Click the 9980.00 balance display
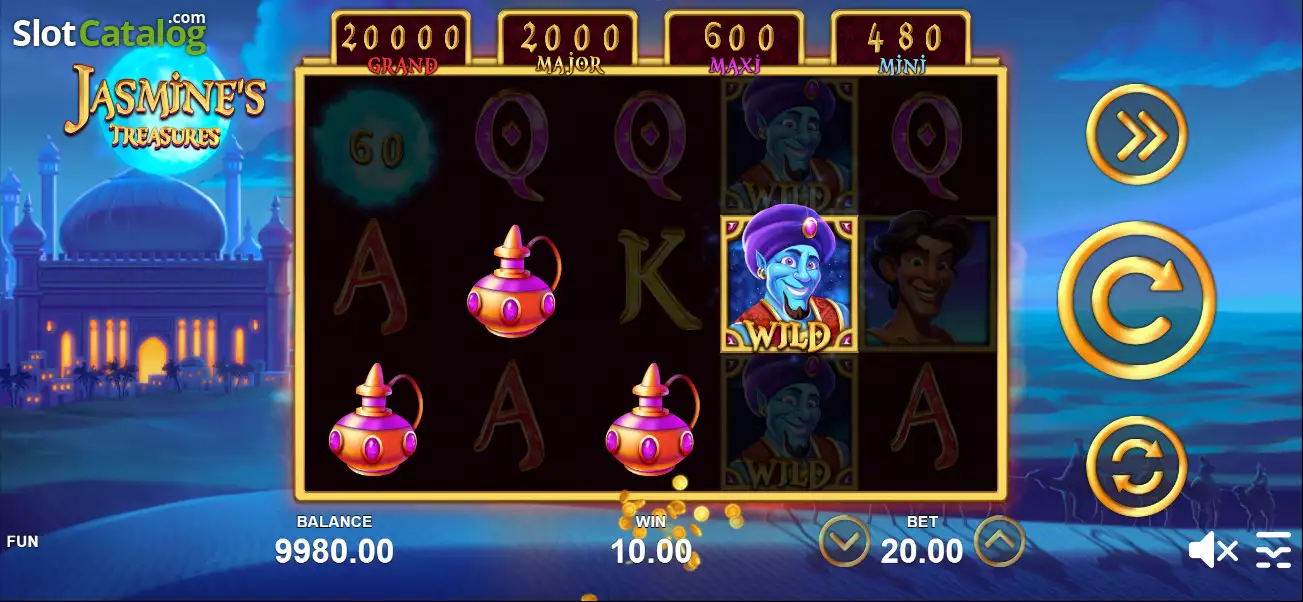 click(334, 551)
